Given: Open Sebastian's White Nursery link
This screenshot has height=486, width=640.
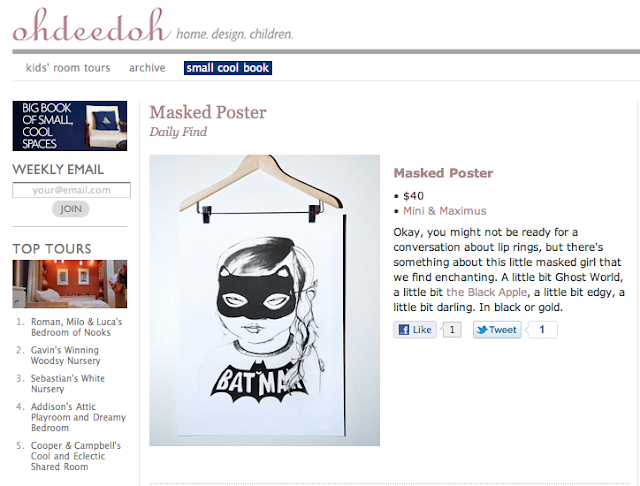Looking at the screenshot, I should [68, 384].
